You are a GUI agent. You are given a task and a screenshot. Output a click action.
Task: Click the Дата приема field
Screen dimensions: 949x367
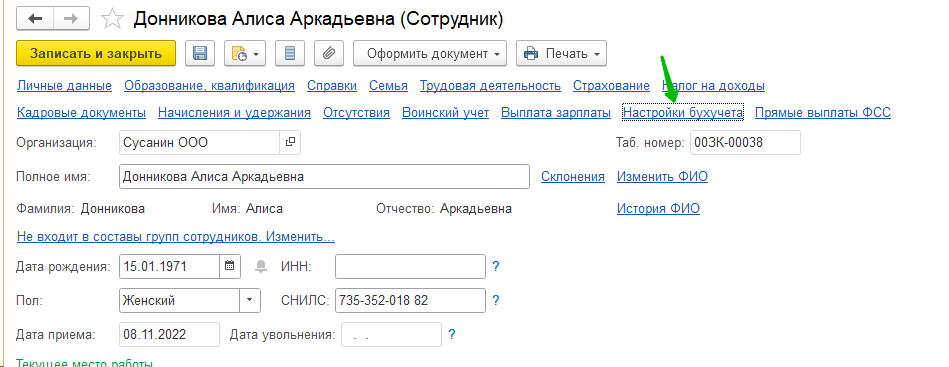tap(169, 334)
